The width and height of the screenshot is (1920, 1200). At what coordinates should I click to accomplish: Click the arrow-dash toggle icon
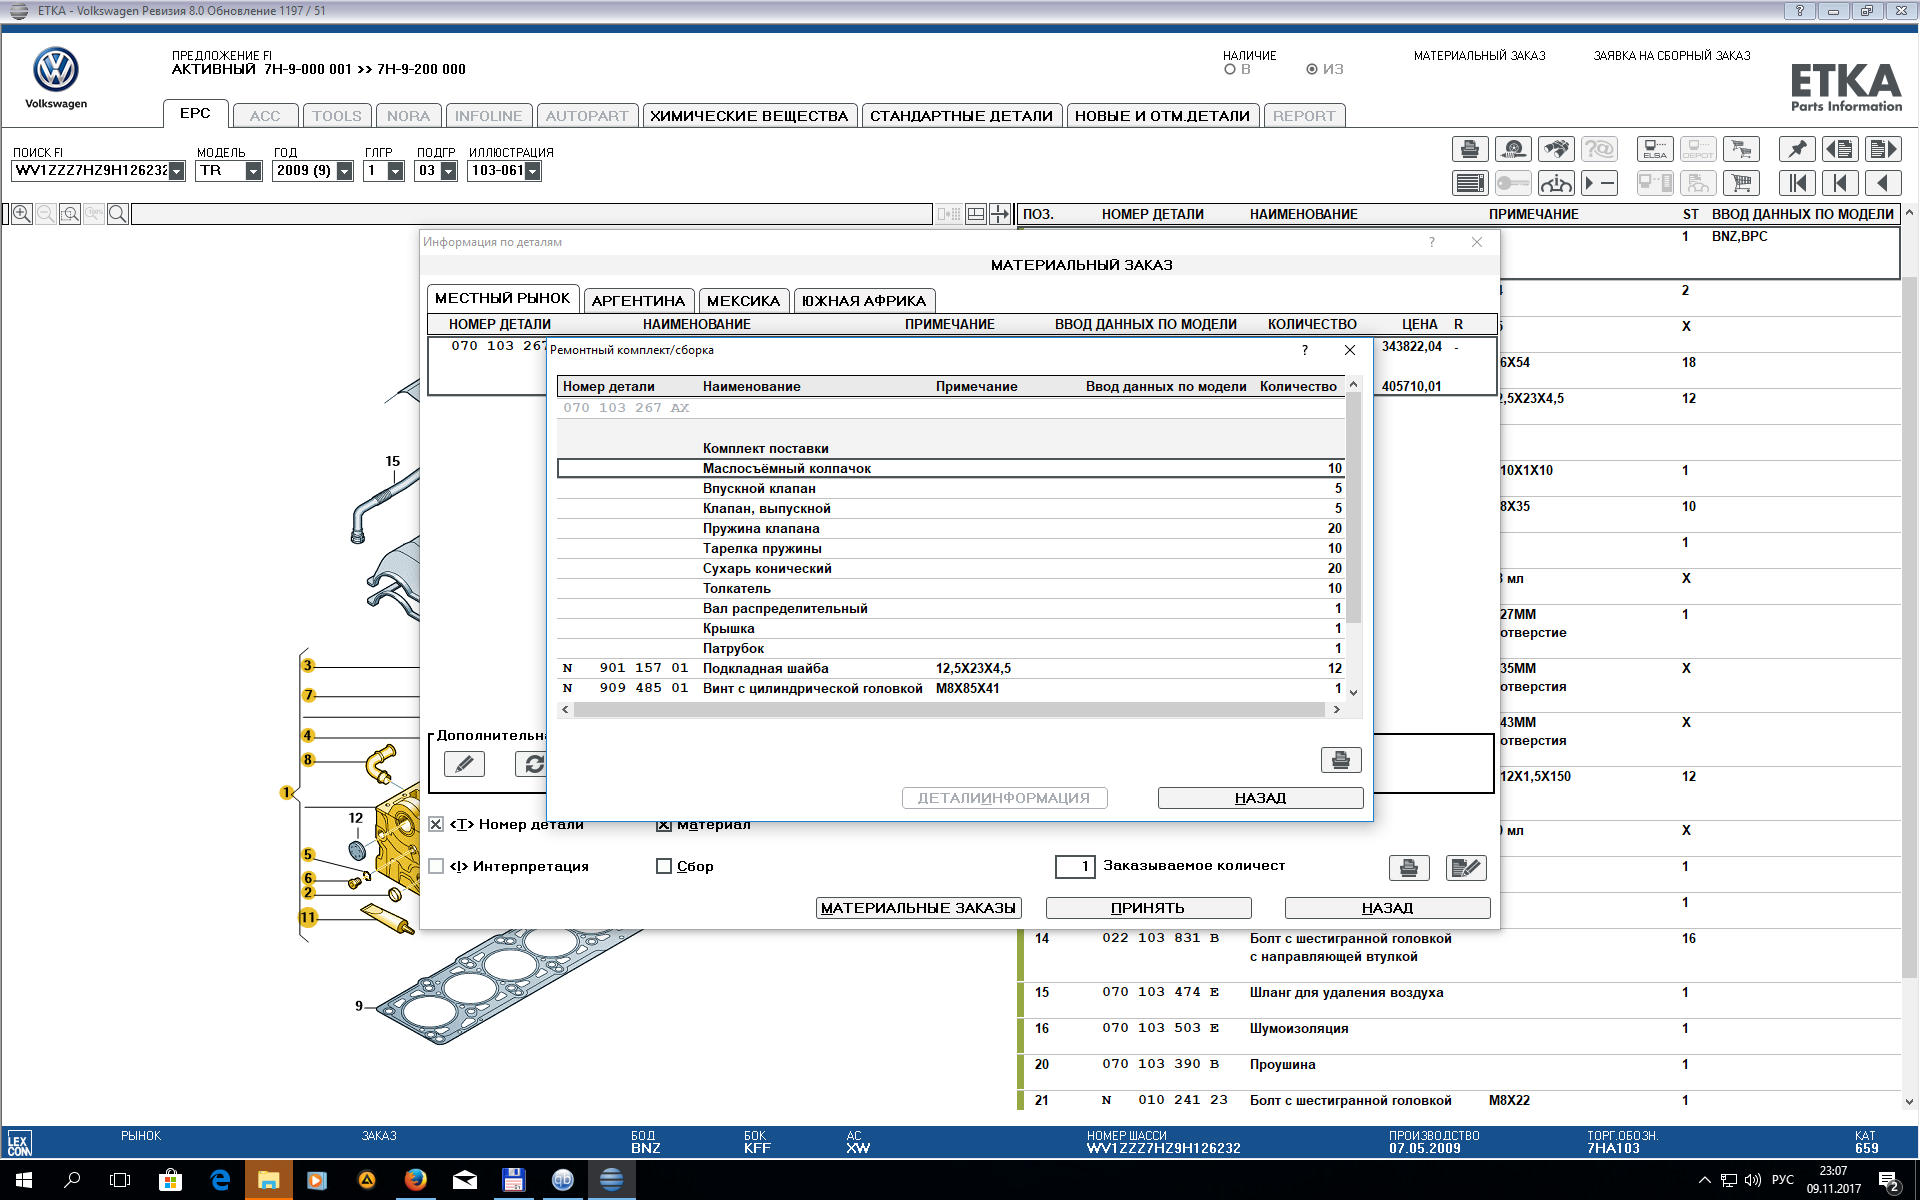1598,183
